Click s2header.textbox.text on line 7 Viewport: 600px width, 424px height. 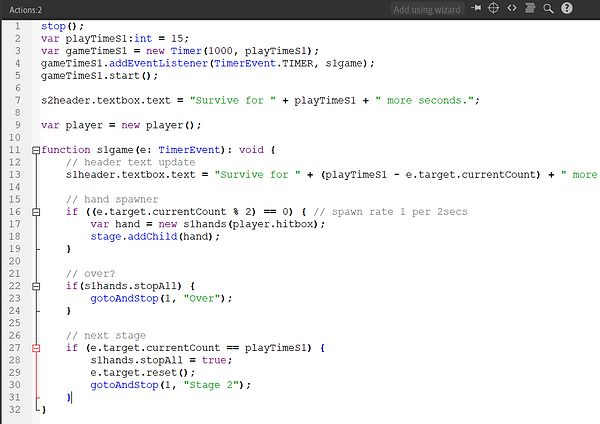click(x=106, y=100)
